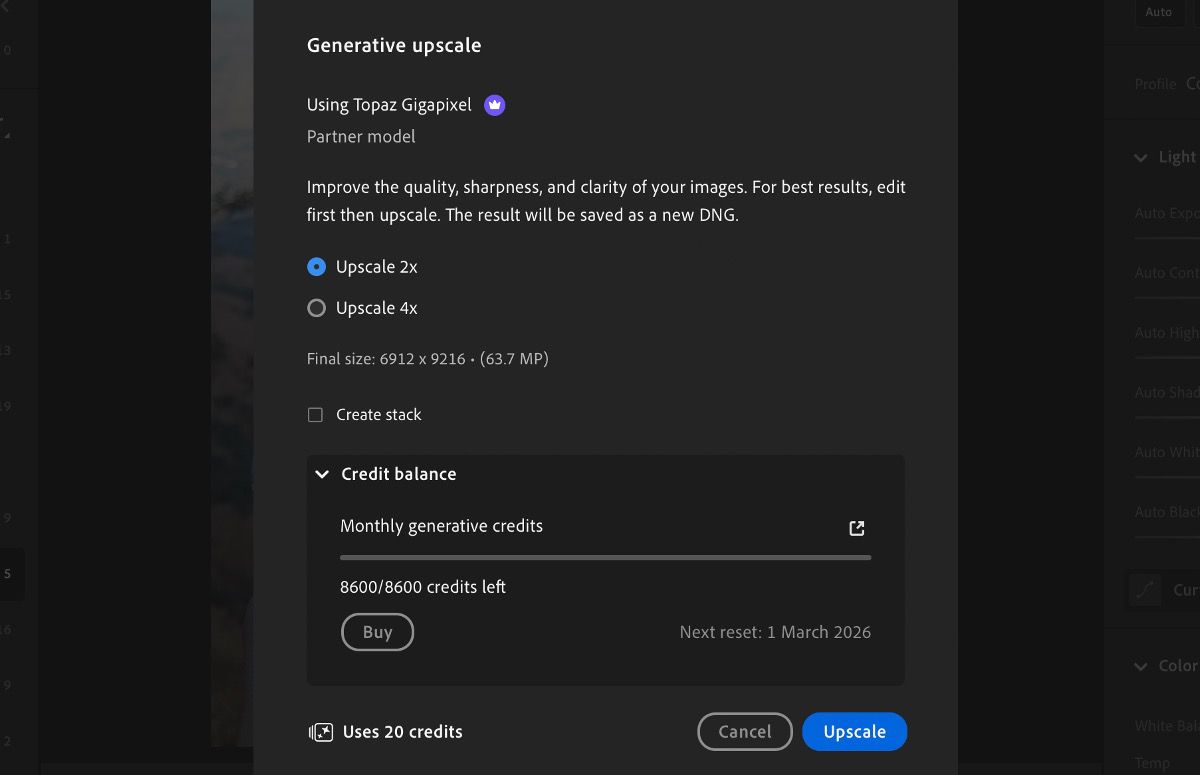Click the purple premium crown icon

(x=494, y=105)
